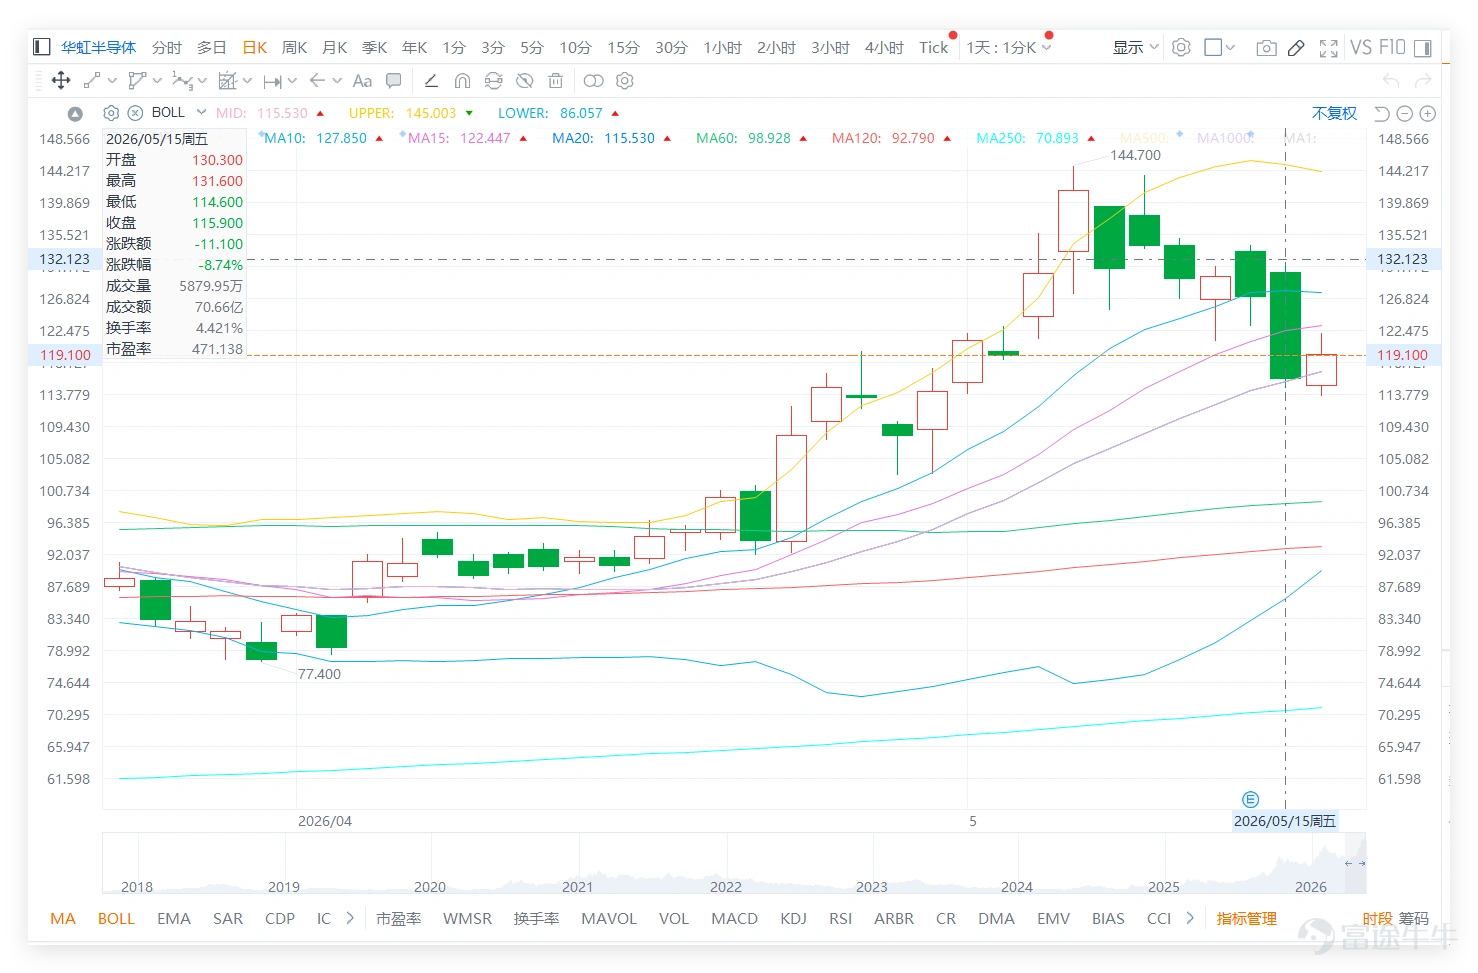
Task: Hide all drawings with crossed eye icon
Action: (x=524, y=81)
